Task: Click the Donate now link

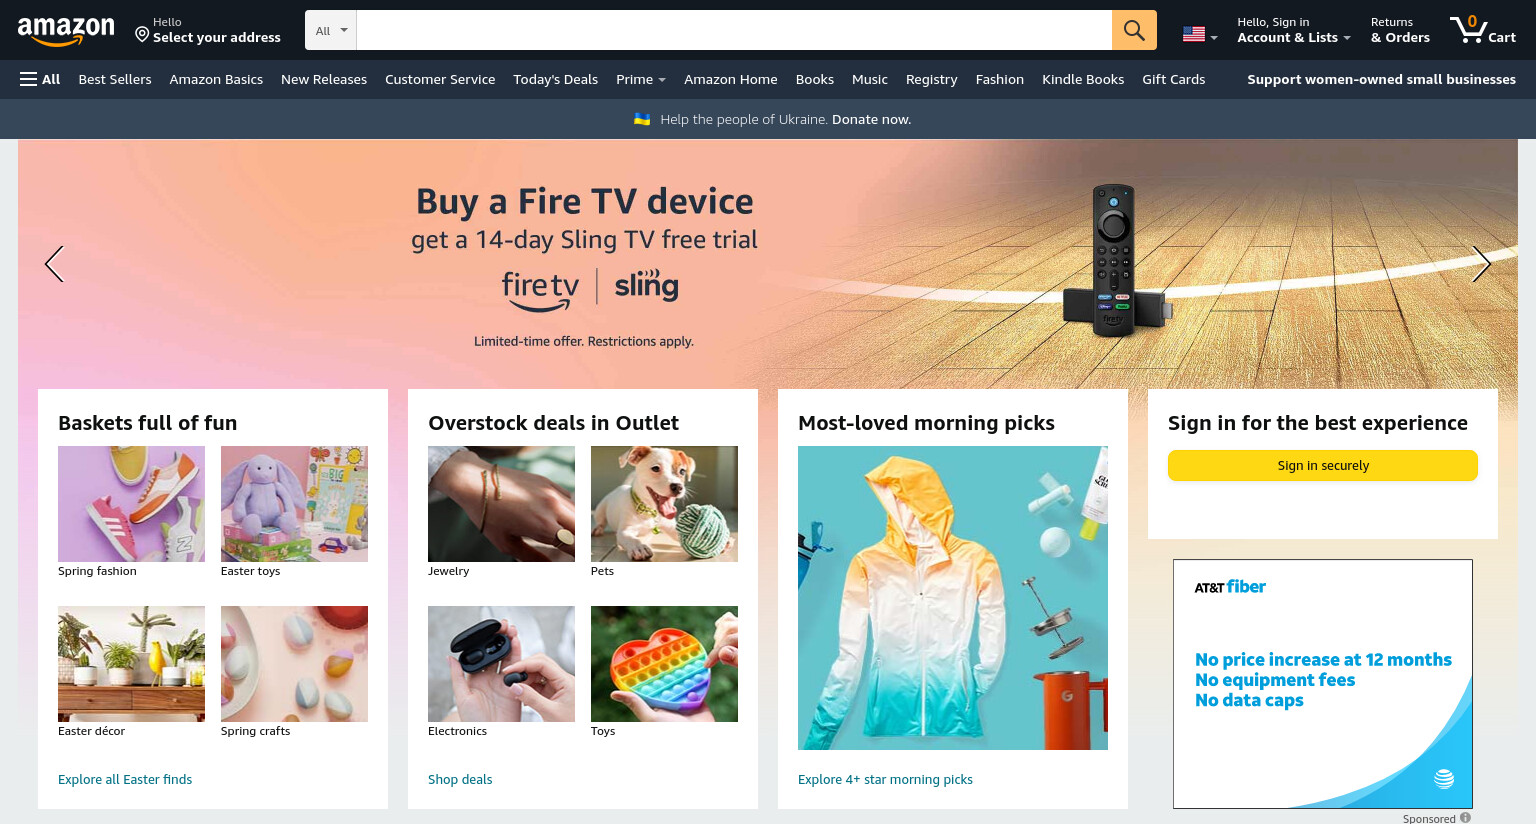Action: 871,119
